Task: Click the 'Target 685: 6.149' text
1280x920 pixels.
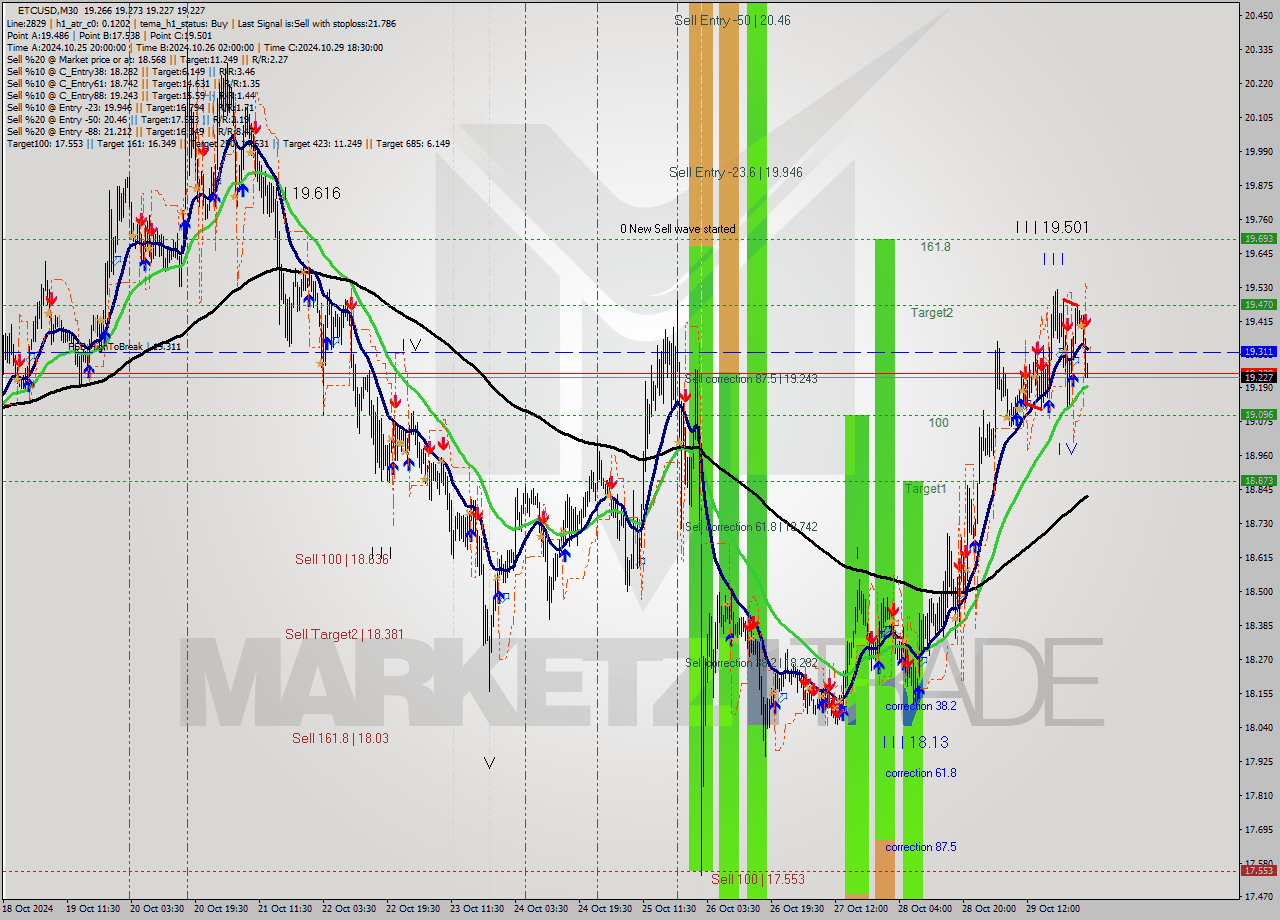Action: pyautogui.click(x=412, y=143)
